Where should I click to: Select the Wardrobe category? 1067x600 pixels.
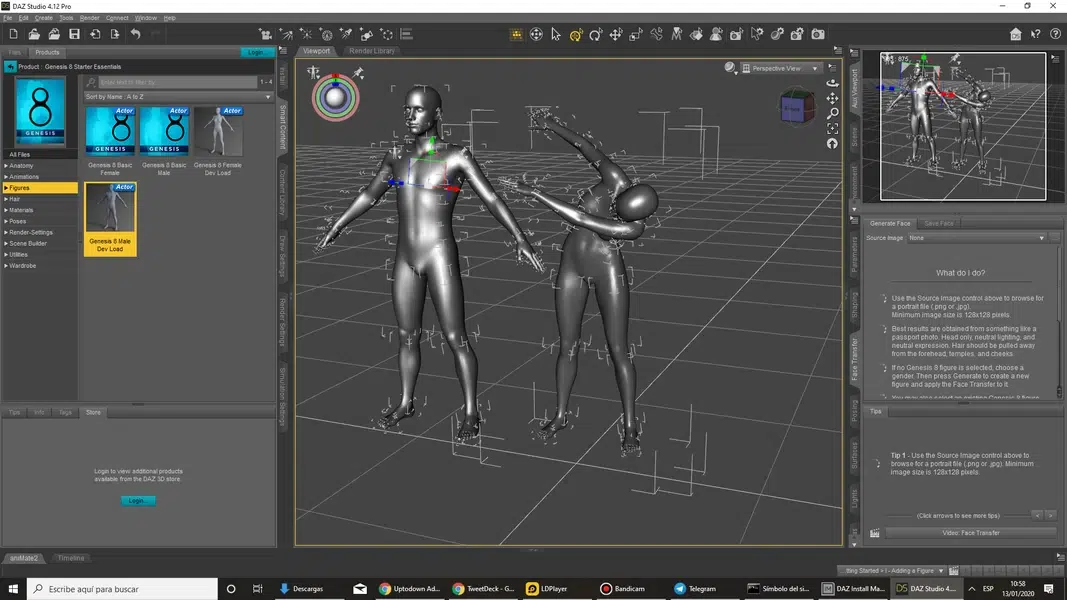(x=22, y=266)
